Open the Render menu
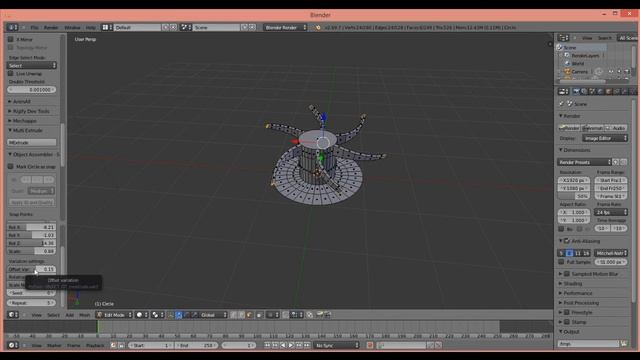The height and width of the screenshot is (360, 640). (51, 27)
